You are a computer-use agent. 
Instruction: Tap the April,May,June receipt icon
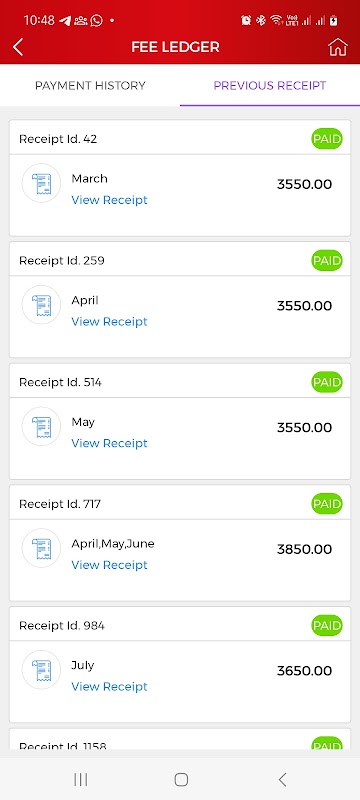point(41,548)
